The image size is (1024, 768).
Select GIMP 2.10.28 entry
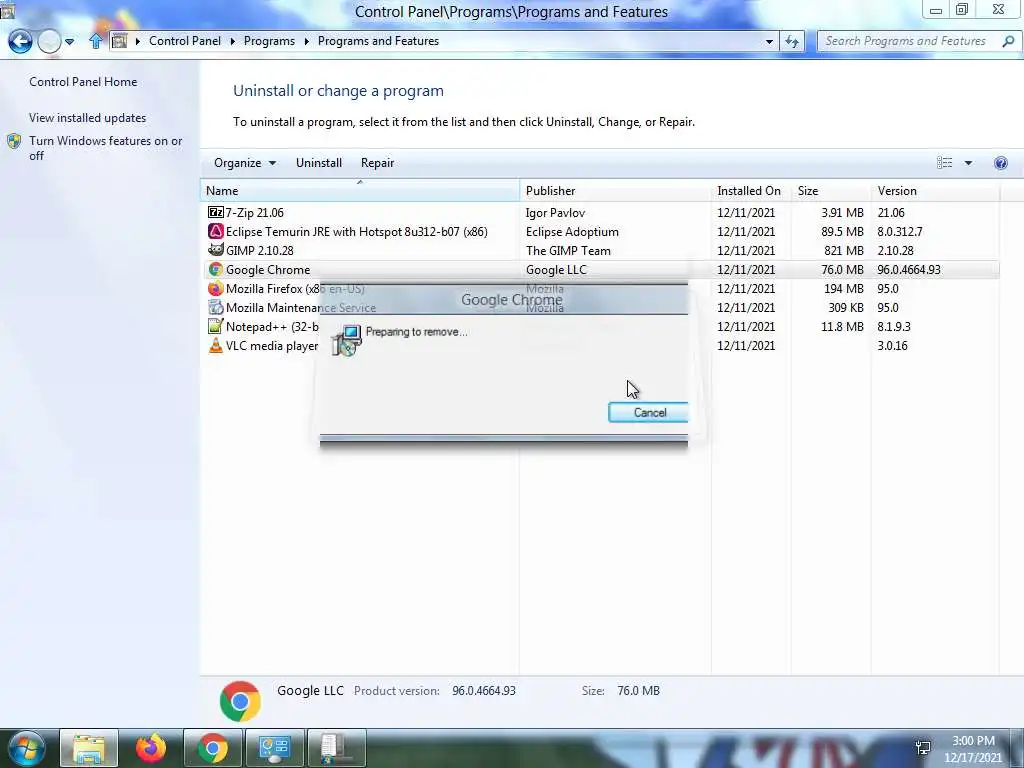click(259, 251)
